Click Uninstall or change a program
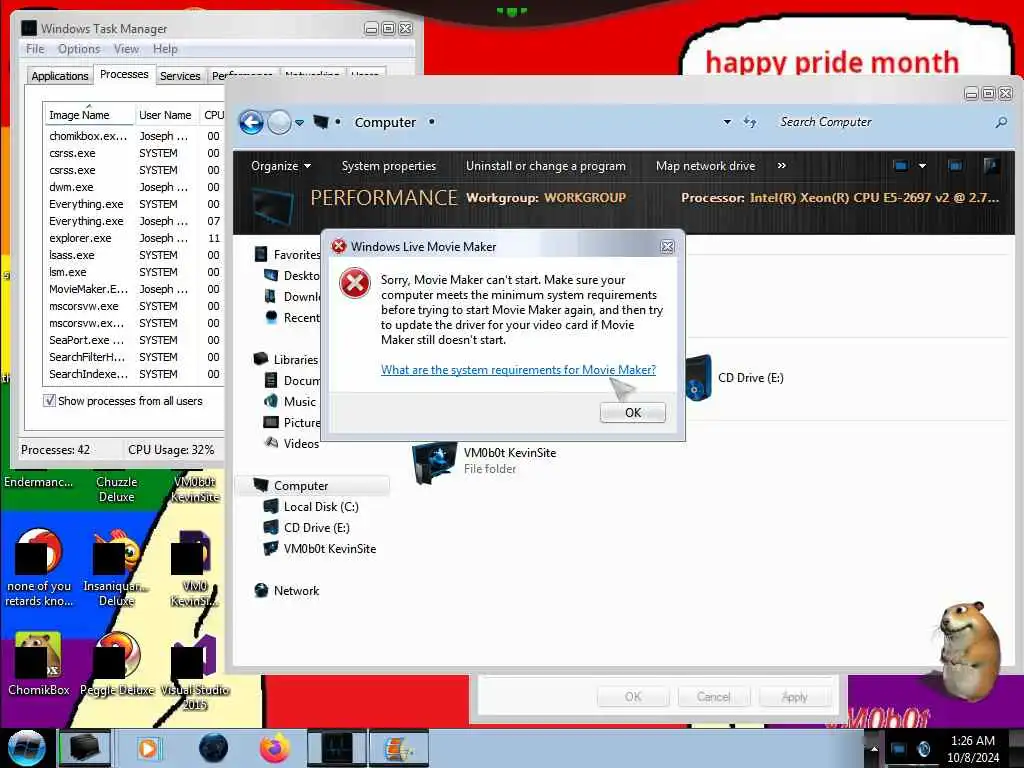The height and width of the screenshot is (768, 1024). pyautogui.click(x=545, y=166)
